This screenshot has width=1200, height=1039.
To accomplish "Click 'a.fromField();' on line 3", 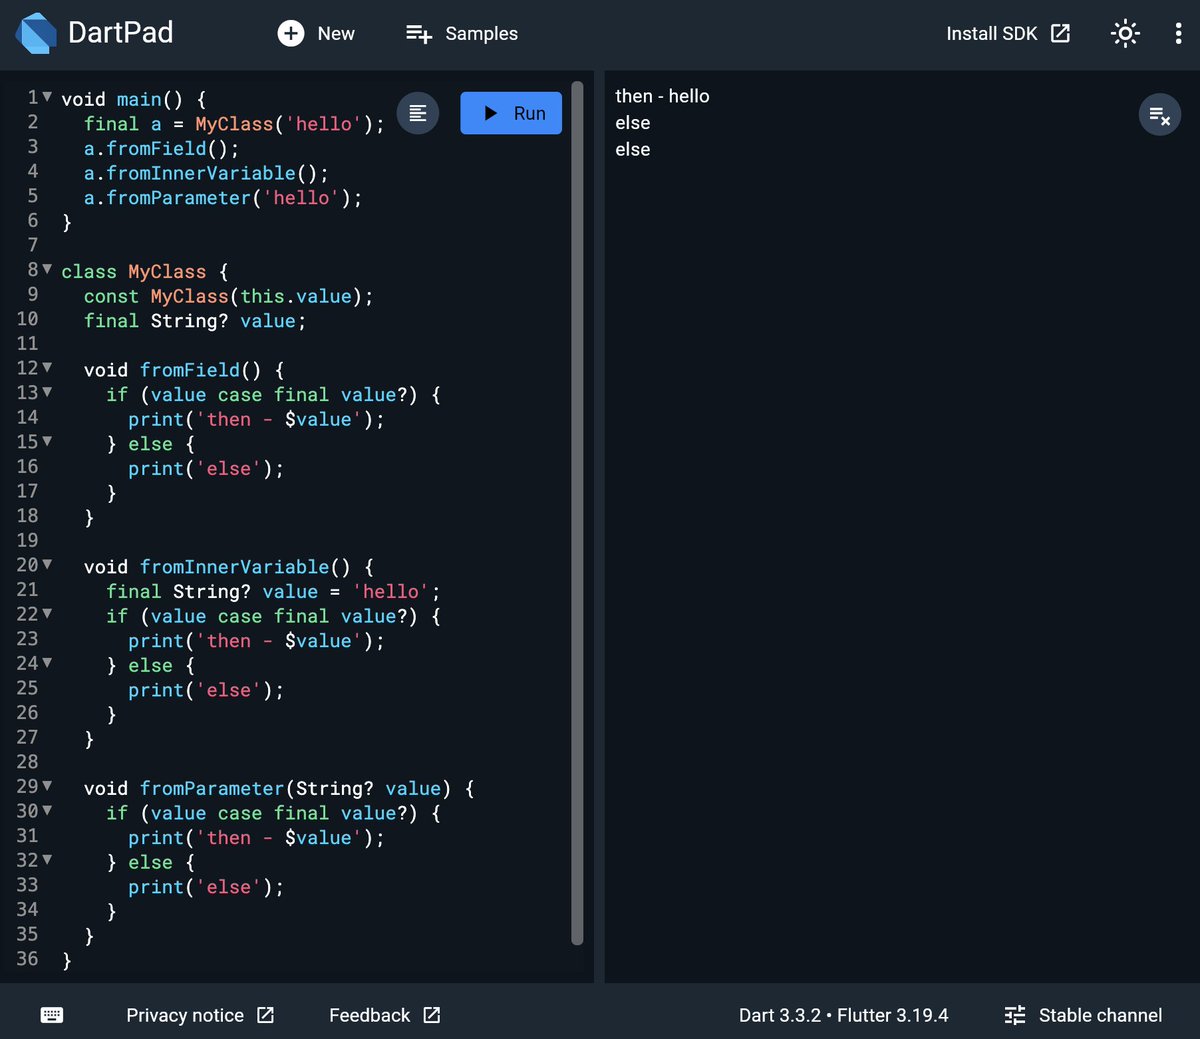I will pos(161,148).
